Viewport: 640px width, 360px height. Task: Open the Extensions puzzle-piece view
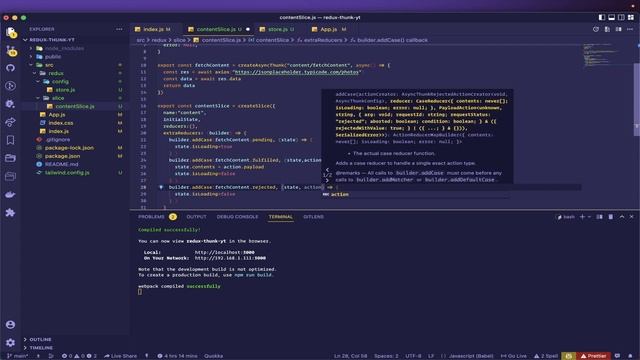pyautogui.click(x=11, y=212)
